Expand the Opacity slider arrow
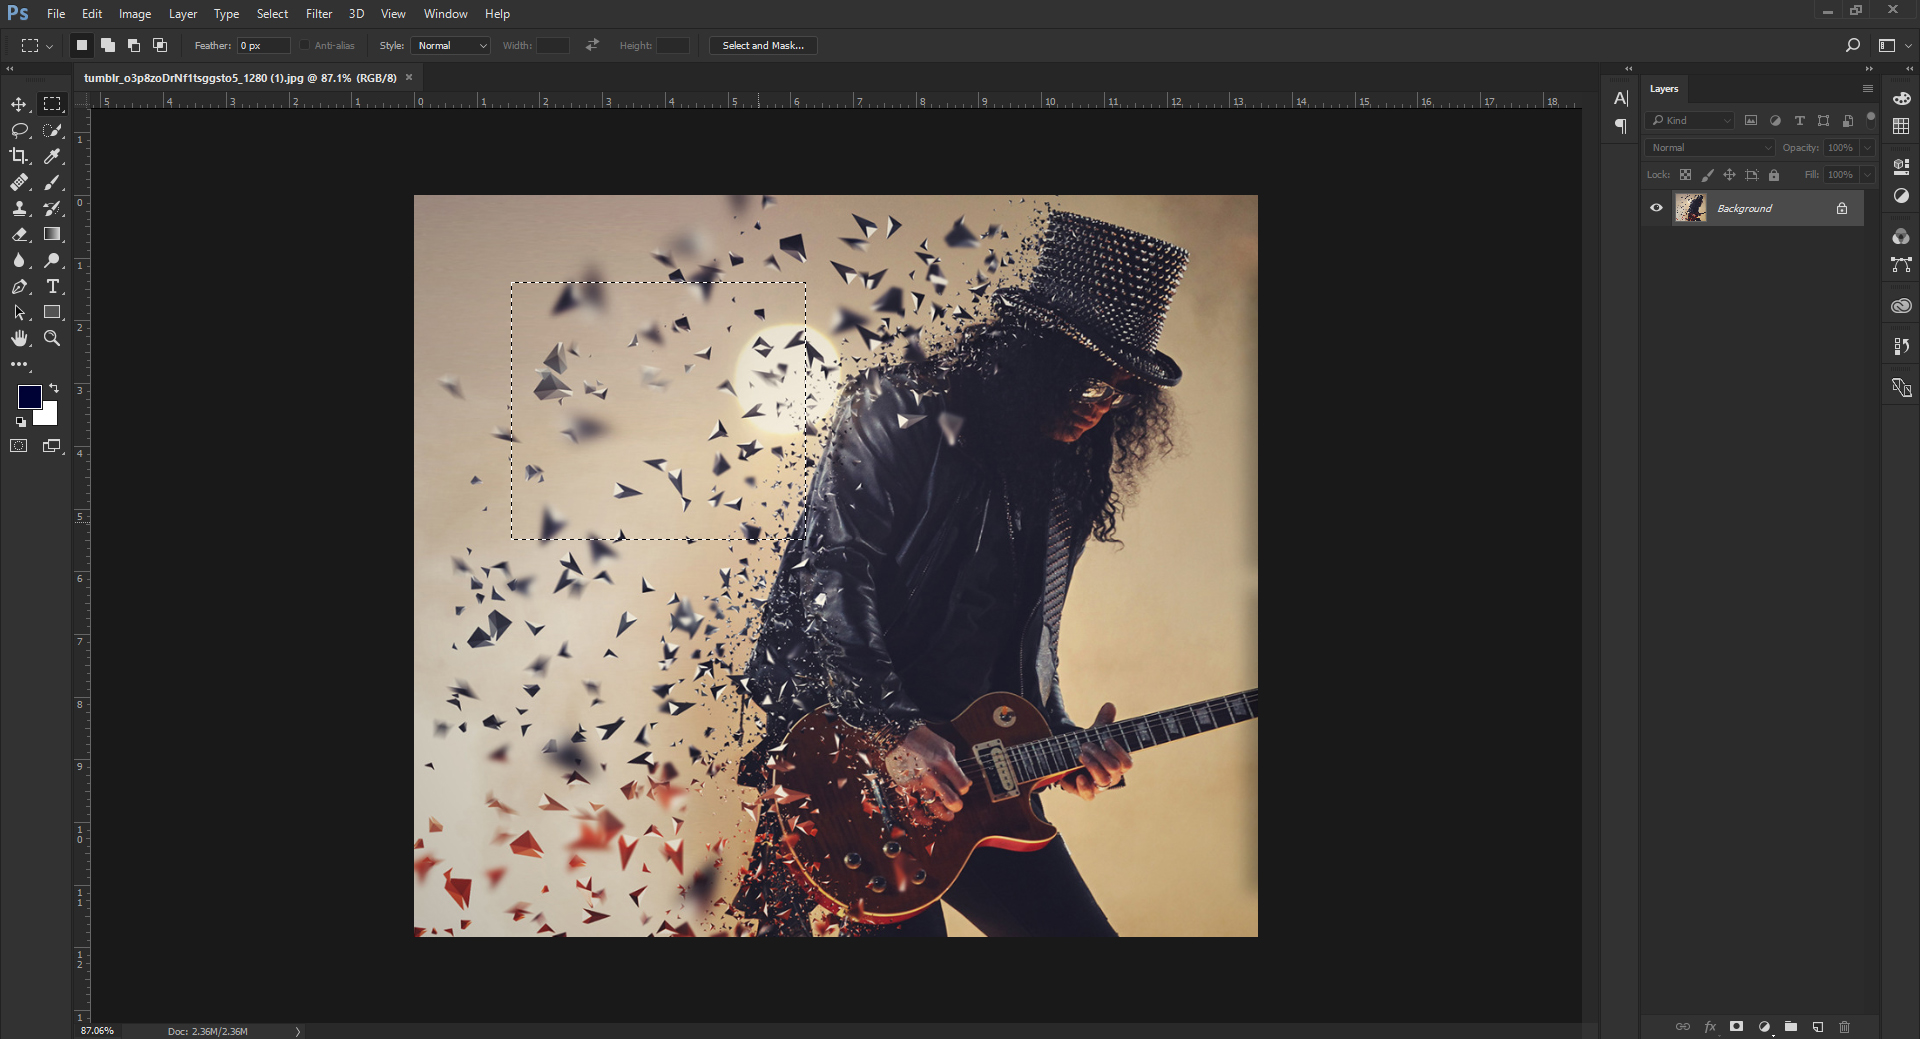 [x=1867, y=147]
